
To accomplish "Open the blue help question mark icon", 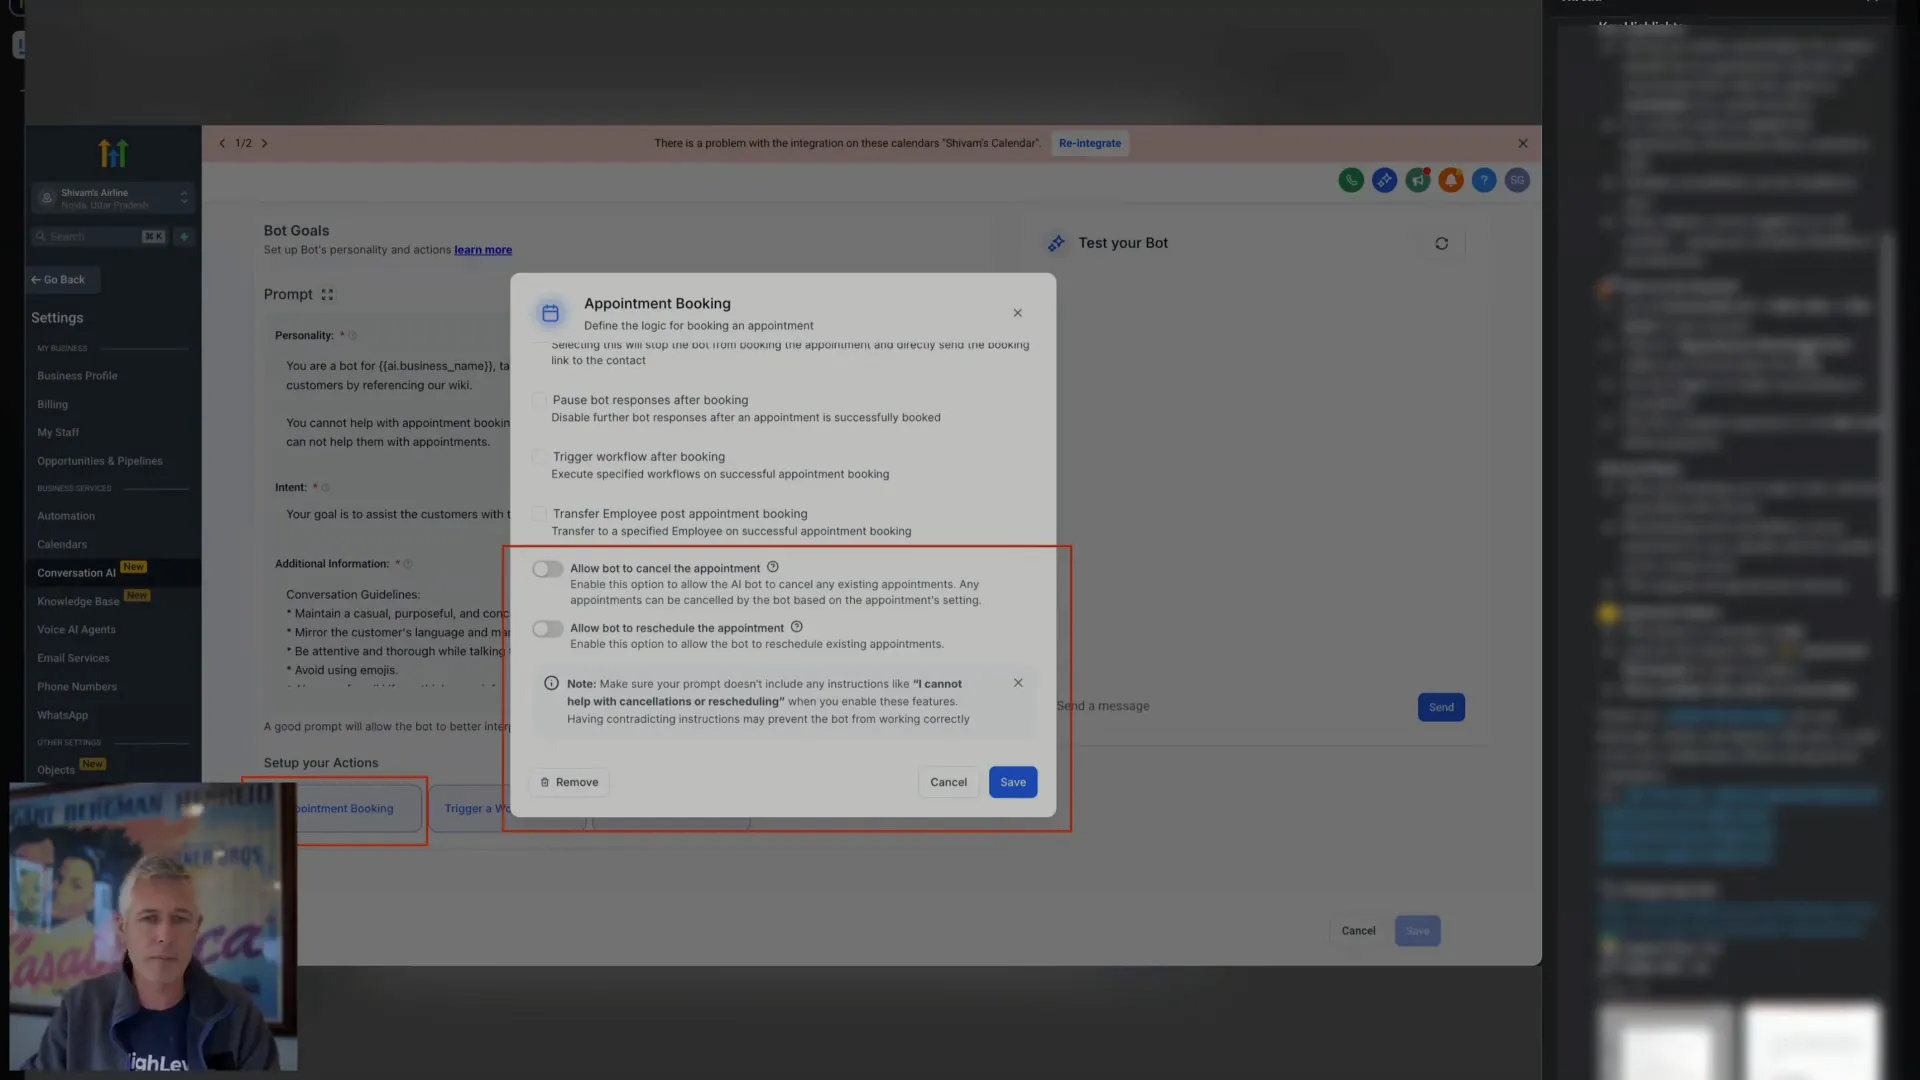I will [1484, 180].
